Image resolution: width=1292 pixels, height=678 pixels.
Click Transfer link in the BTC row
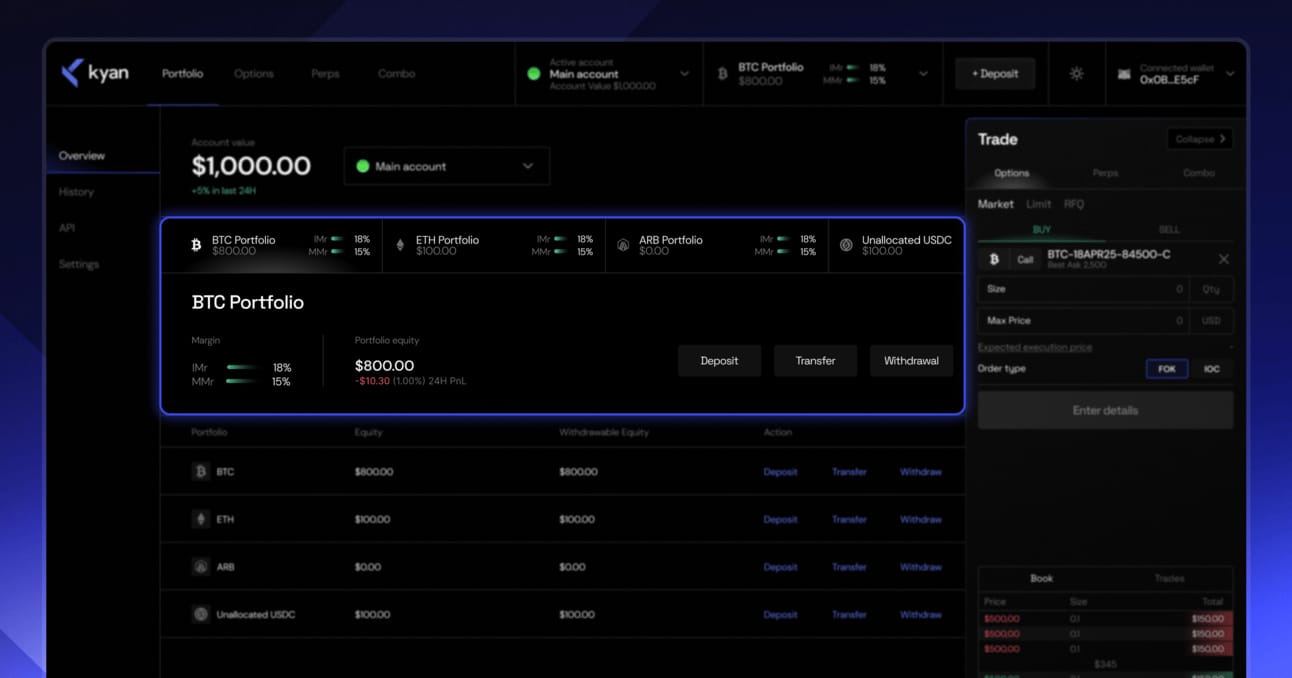(849, 472)
